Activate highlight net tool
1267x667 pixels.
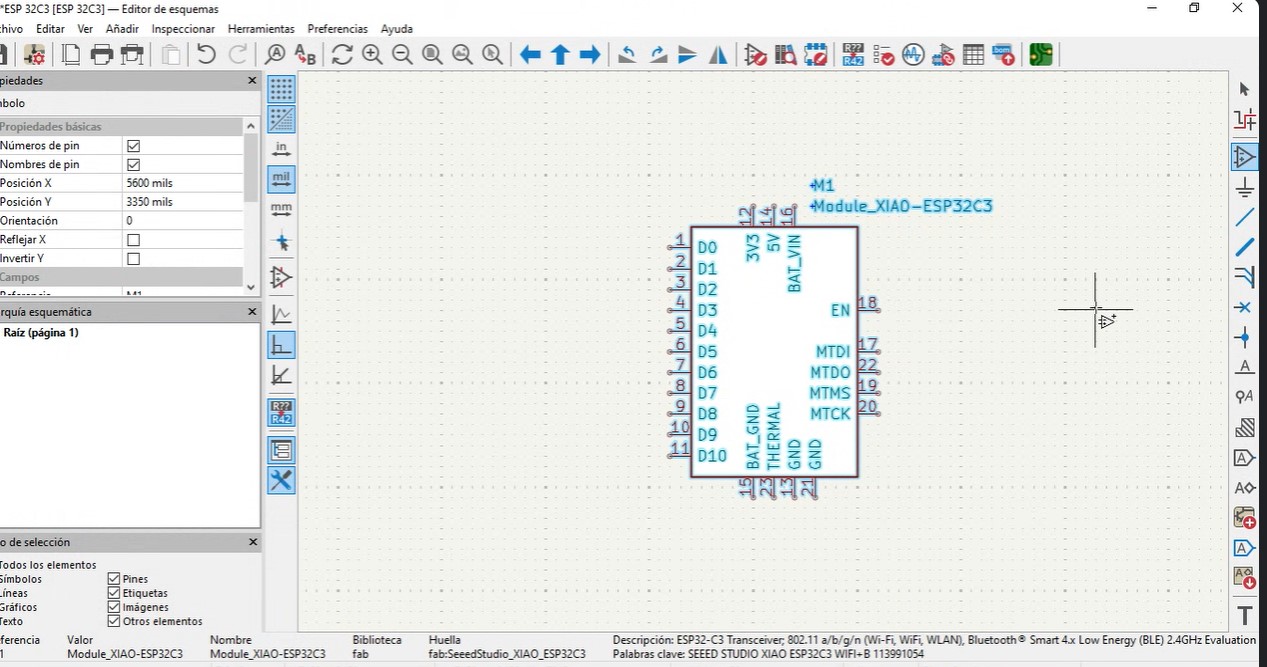click(1245, 121)
